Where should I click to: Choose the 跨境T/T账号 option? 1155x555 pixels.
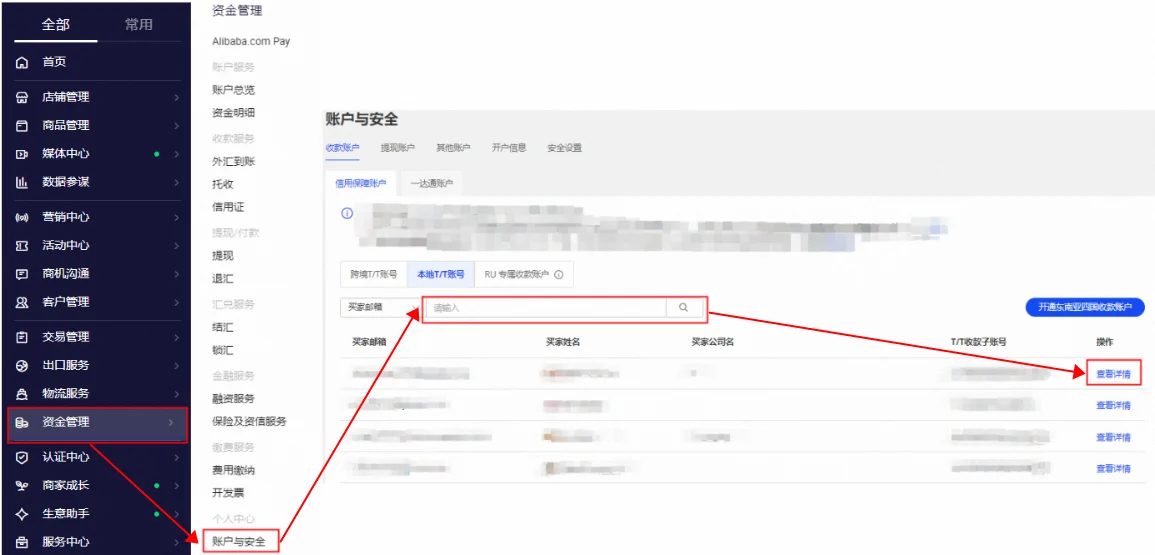click(373, 274)
